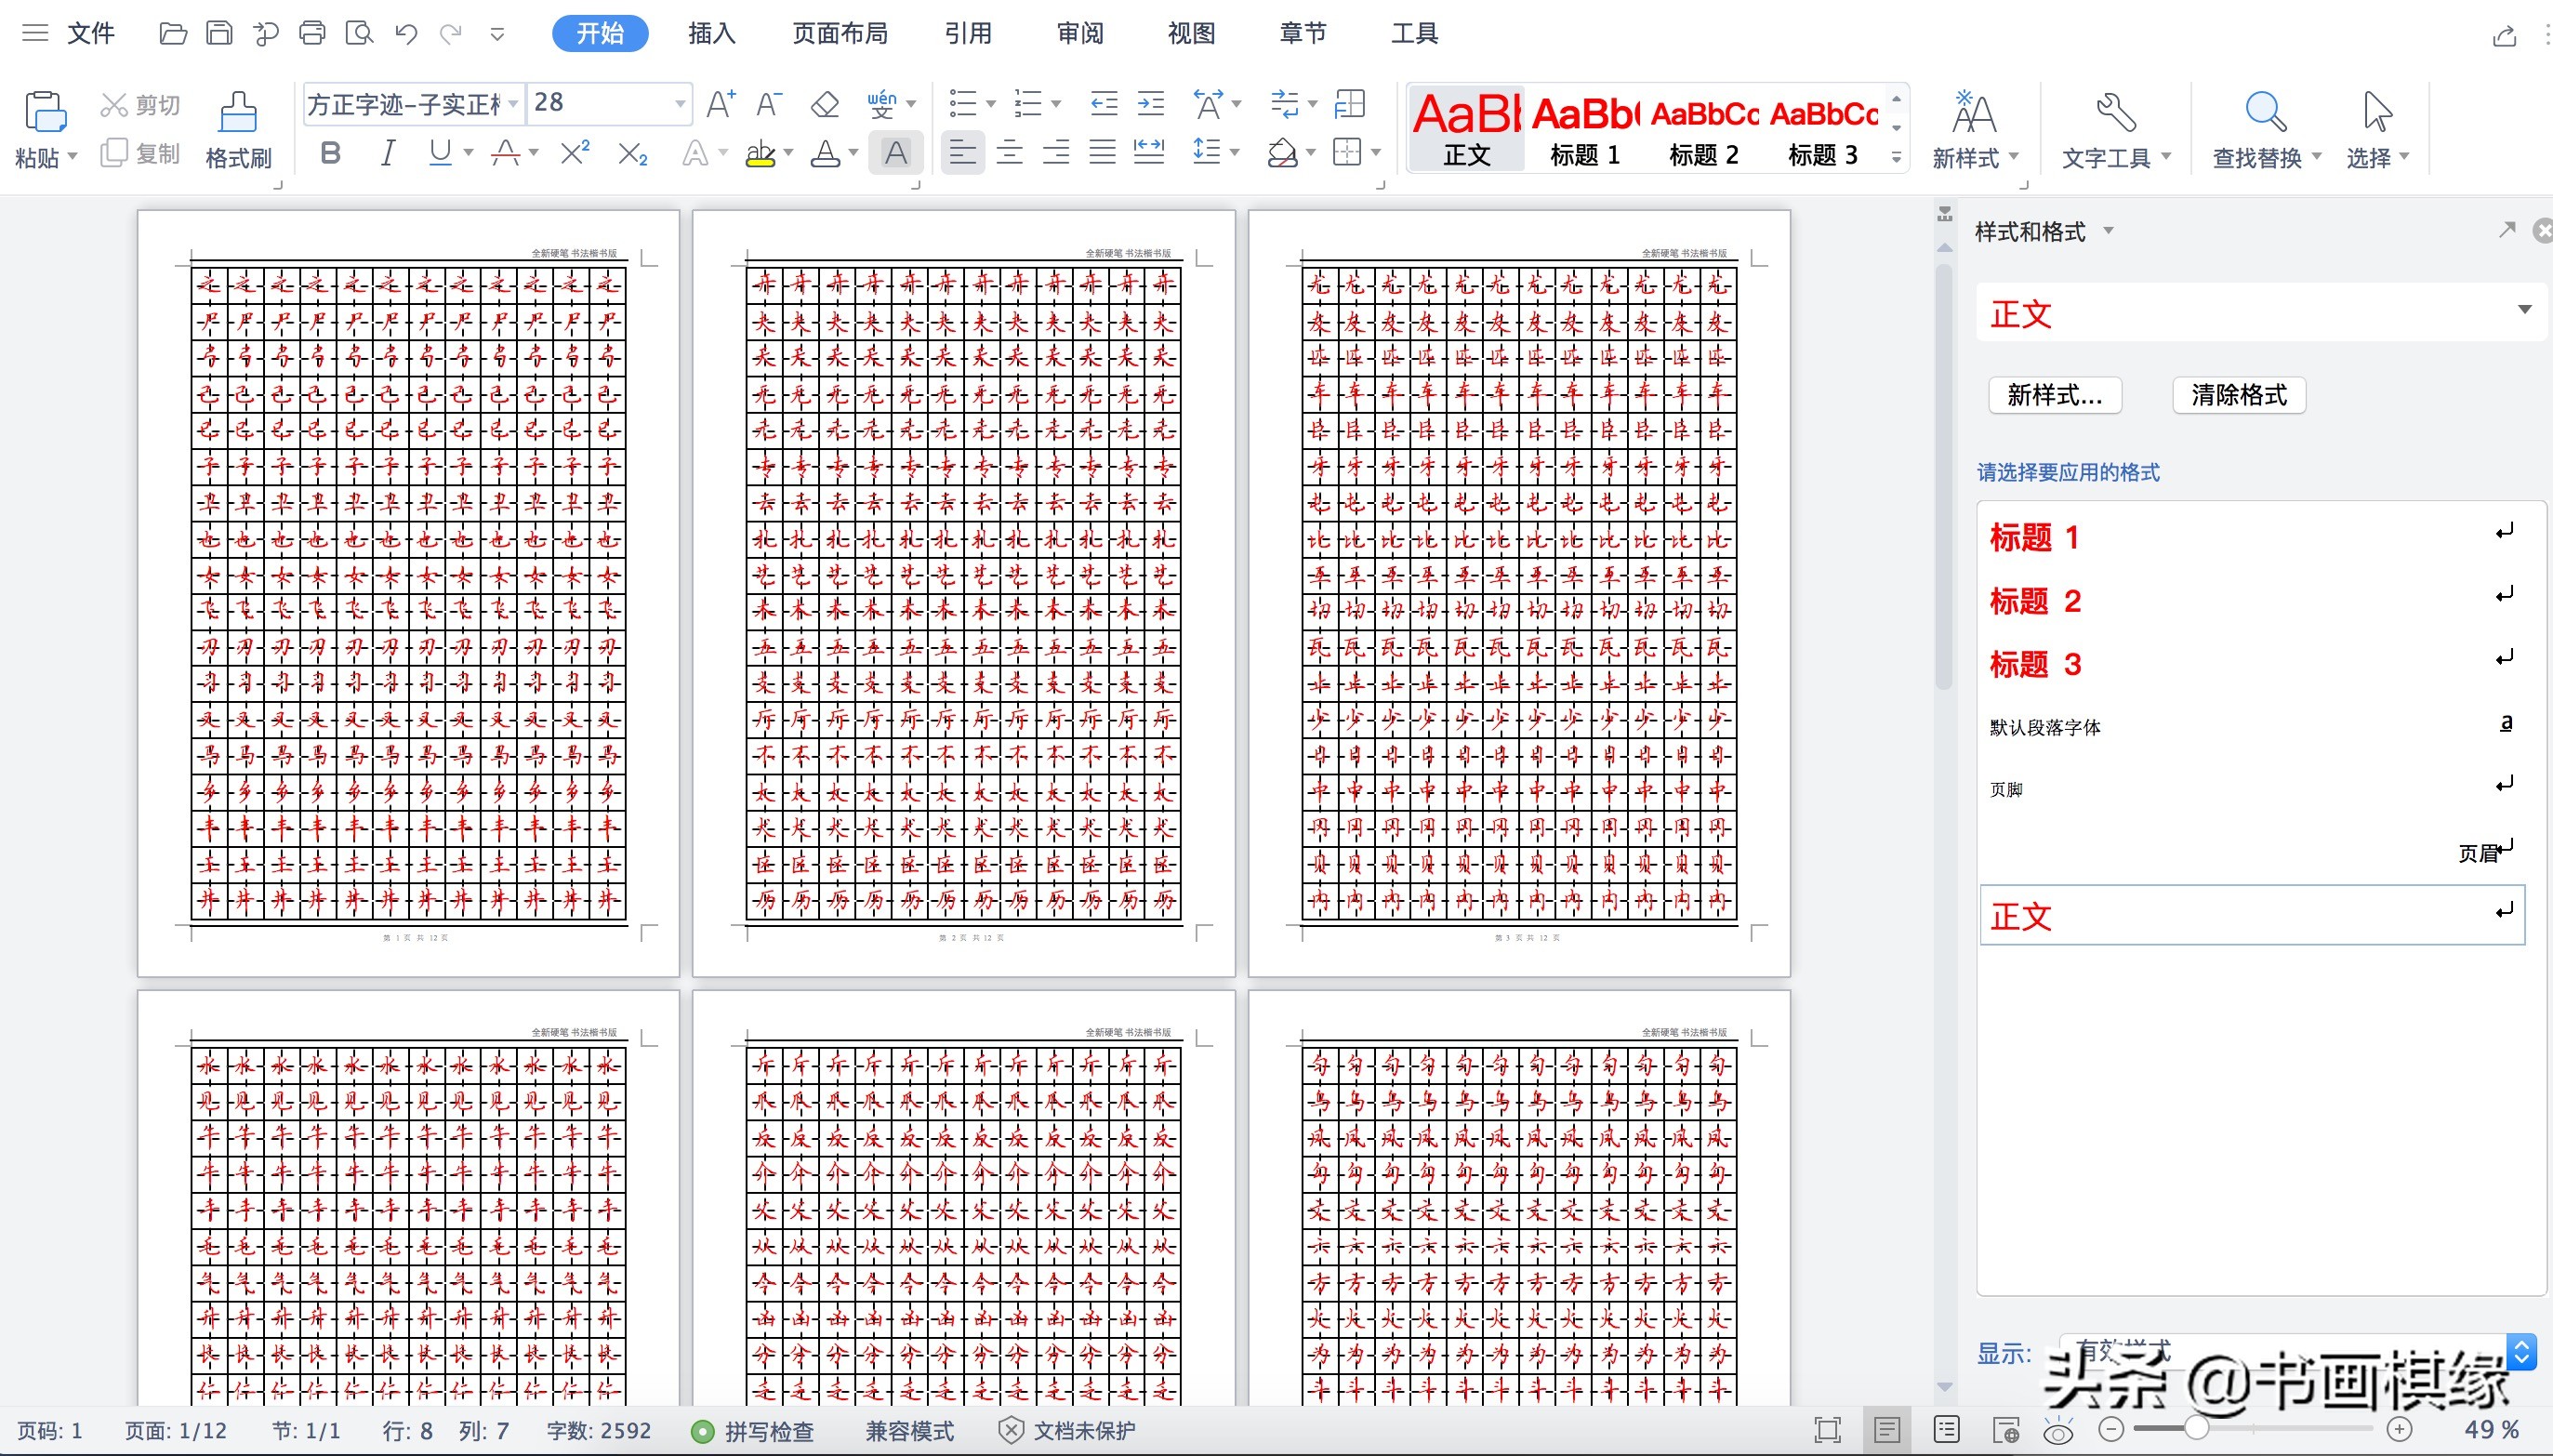This screenshot has height=1456, width=2553.
Task: Switch to the 视图 tab
Action: pos(1191,34)
